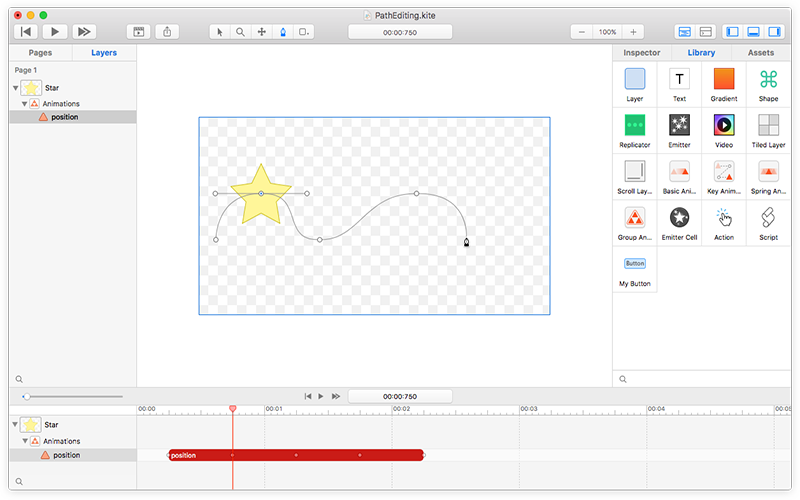Choose Spring Animation item in Library
Screen dimensions: 800x500
(768, 177)
